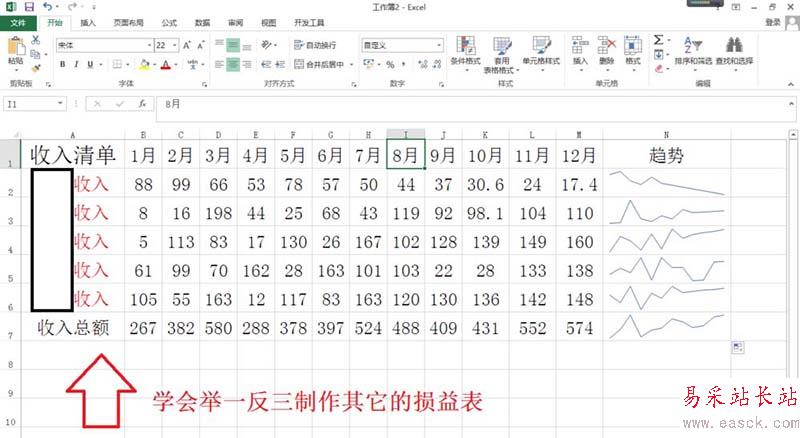Expand Merge & Center (合并后居中) dropdown arrow
The height and width of the screenshot is (438, 800).
click(352, 65)
